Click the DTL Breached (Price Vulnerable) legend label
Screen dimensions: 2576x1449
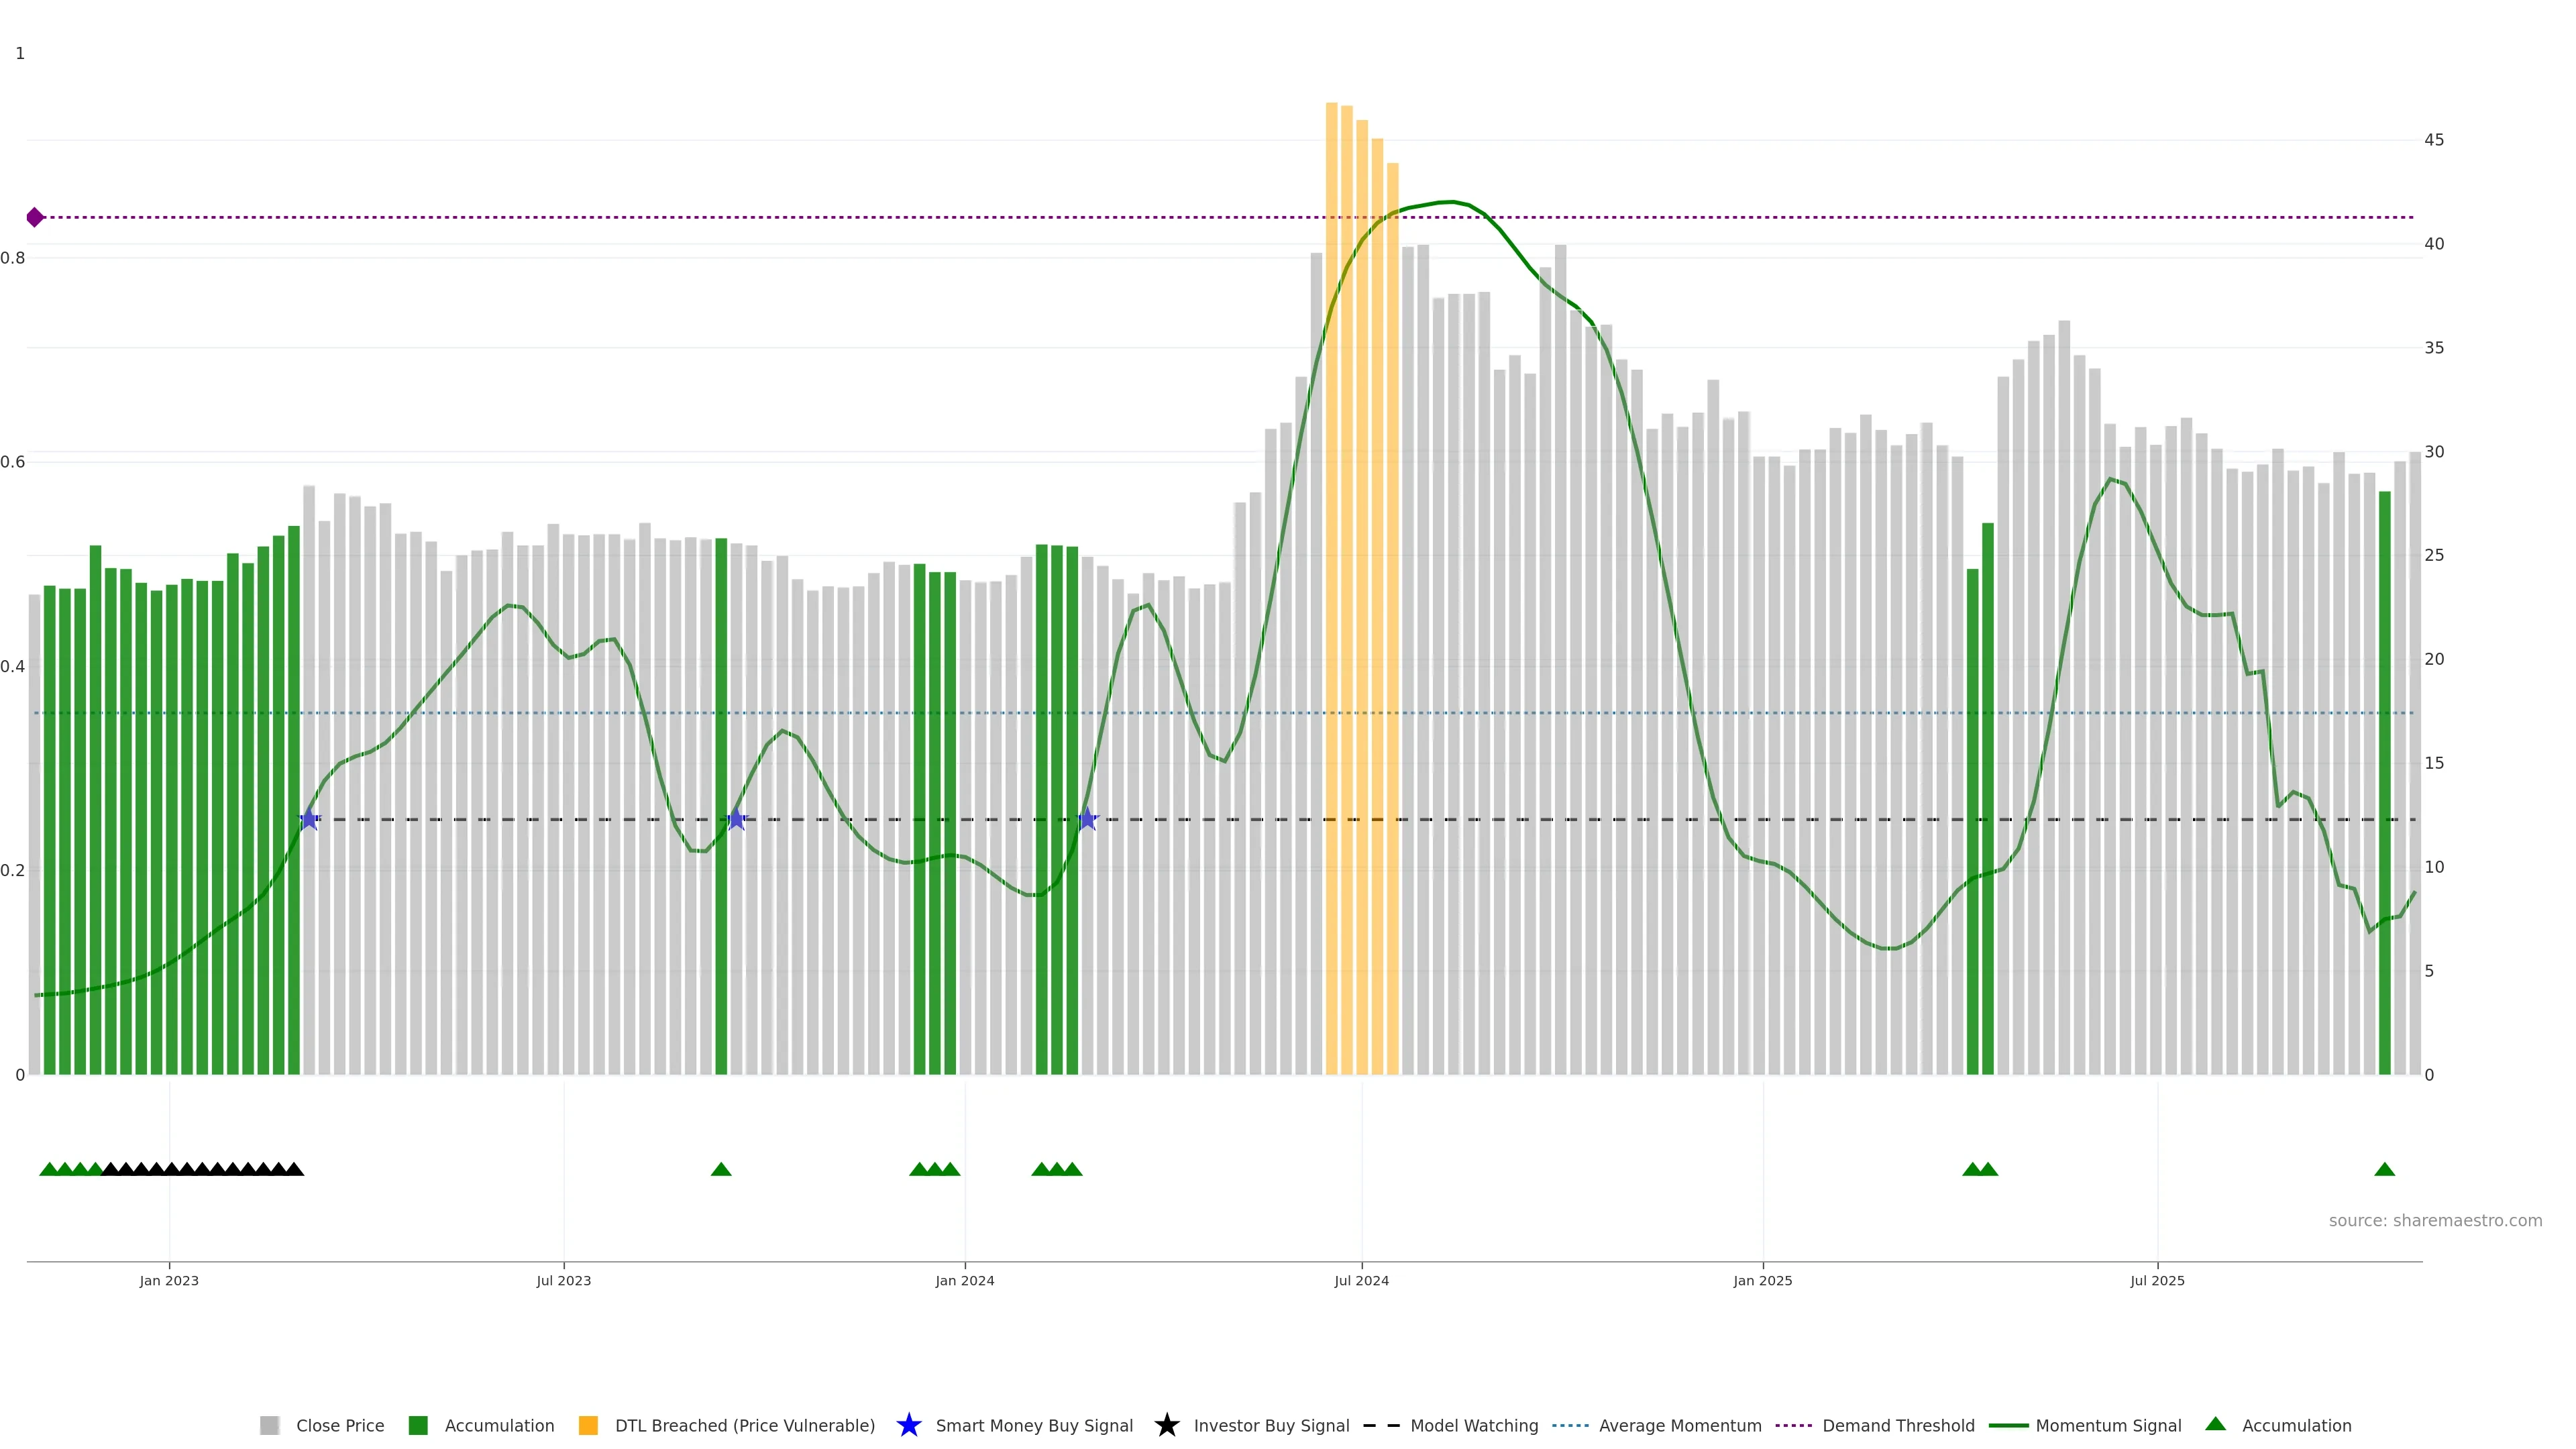pos(744,1426)
